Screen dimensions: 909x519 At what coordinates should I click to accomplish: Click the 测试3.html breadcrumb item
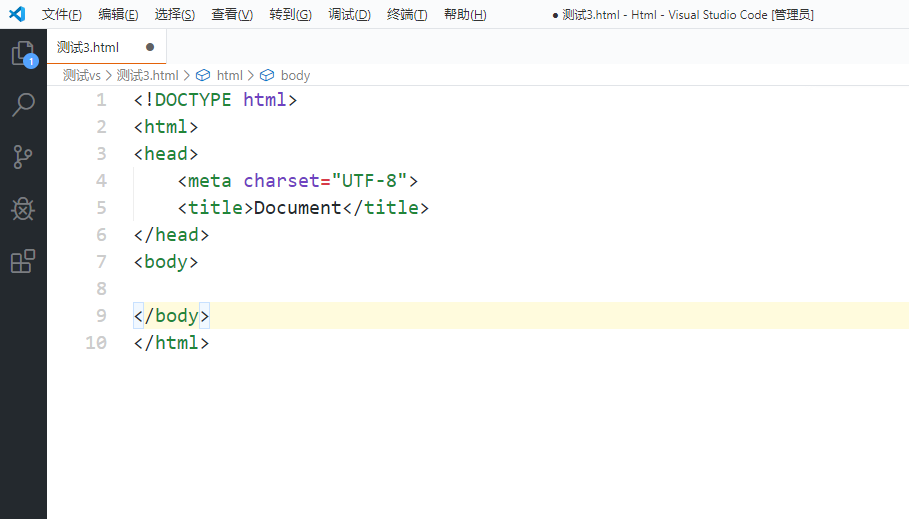[147, 75]
